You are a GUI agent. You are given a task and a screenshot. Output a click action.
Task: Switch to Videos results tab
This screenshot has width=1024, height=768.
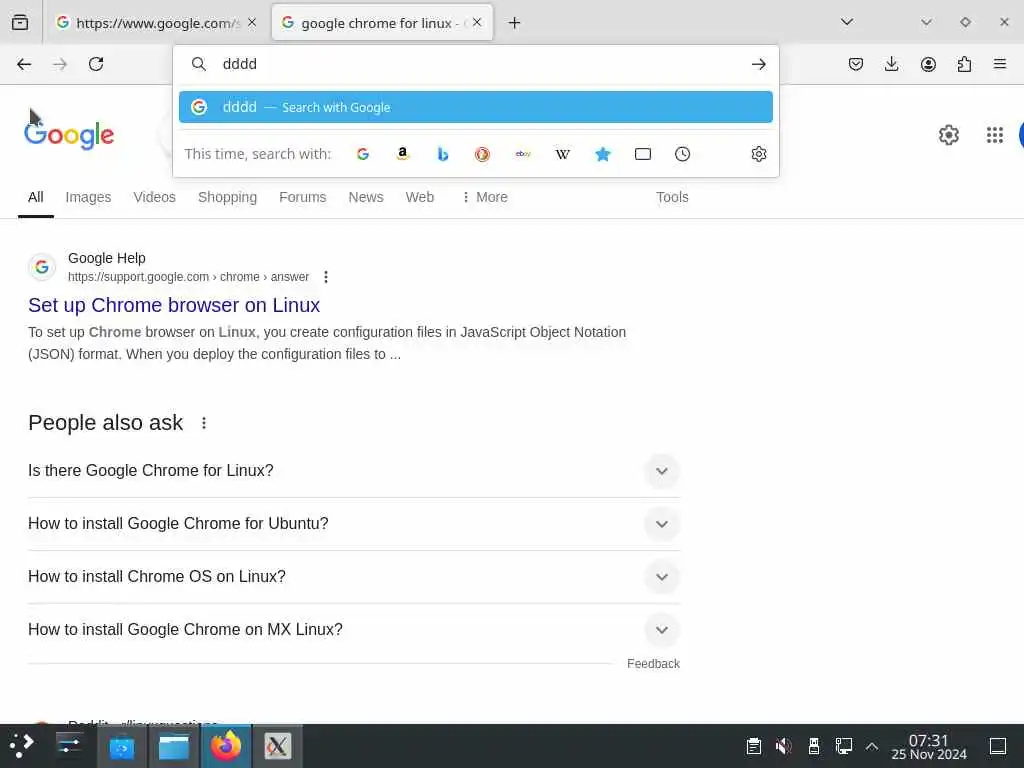[x=155, y=197]
